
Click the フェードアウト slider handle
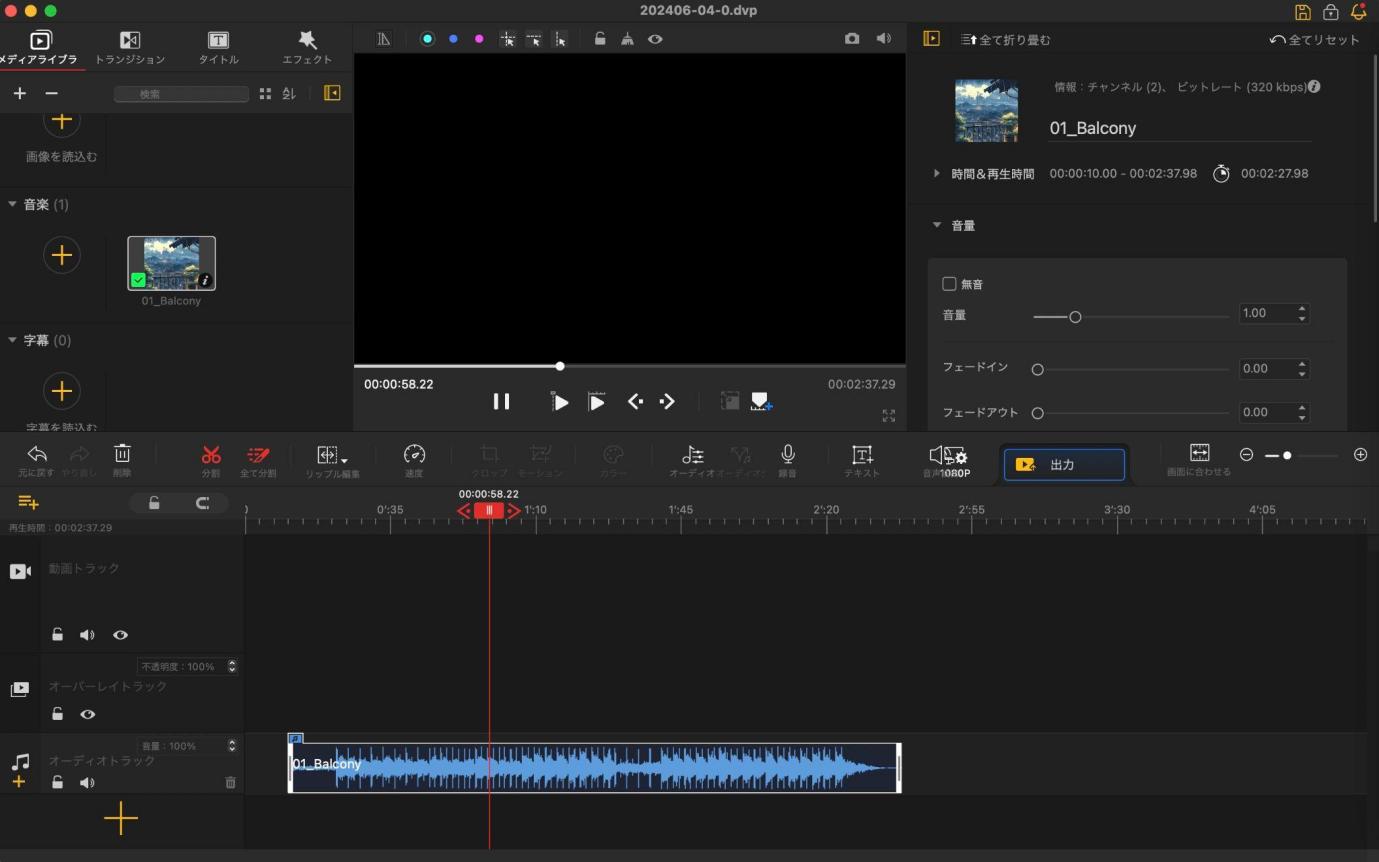1037,413
